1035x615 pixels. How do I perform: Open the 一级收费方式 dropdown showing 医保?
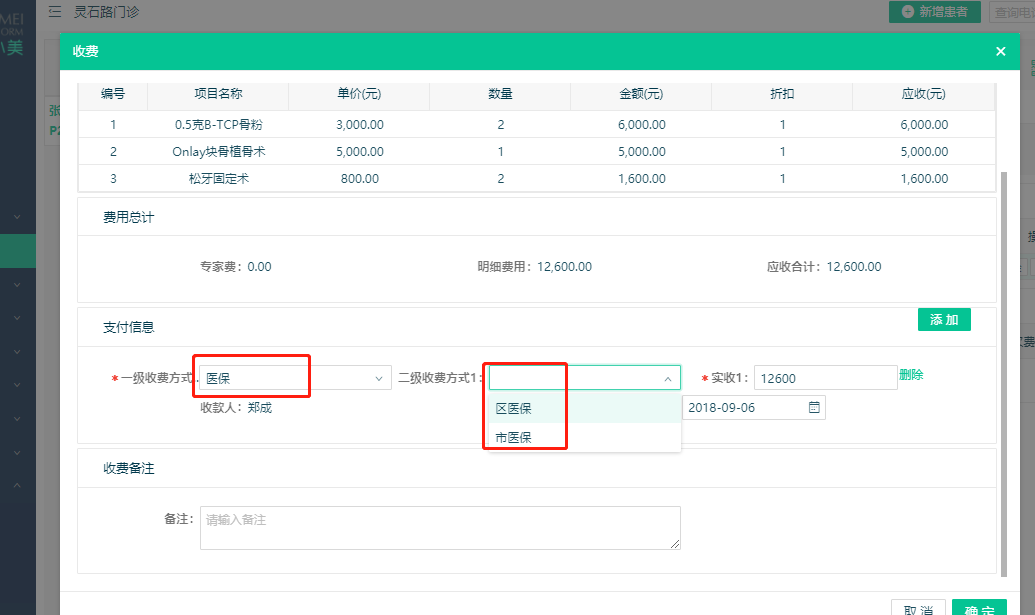[294, 378]
